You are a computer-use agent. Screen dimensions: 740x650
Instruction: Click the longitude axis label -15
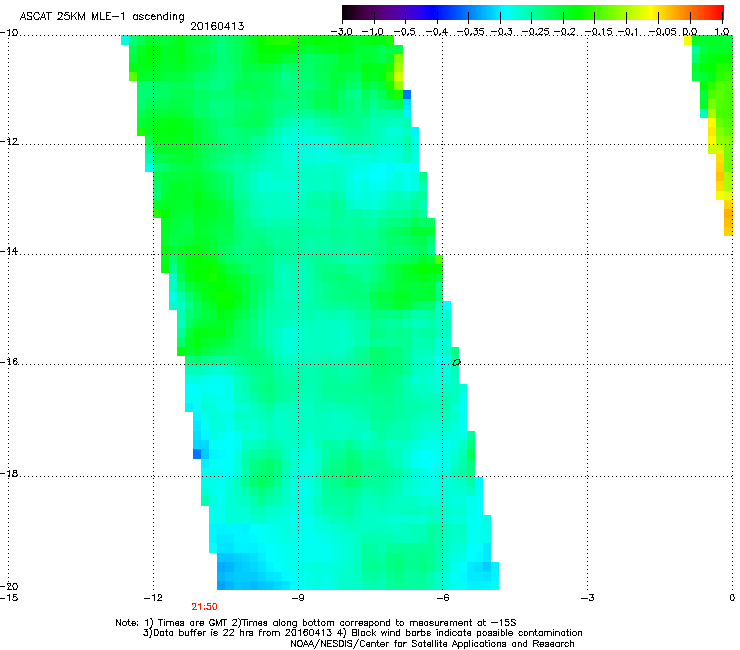coord(8,598)
